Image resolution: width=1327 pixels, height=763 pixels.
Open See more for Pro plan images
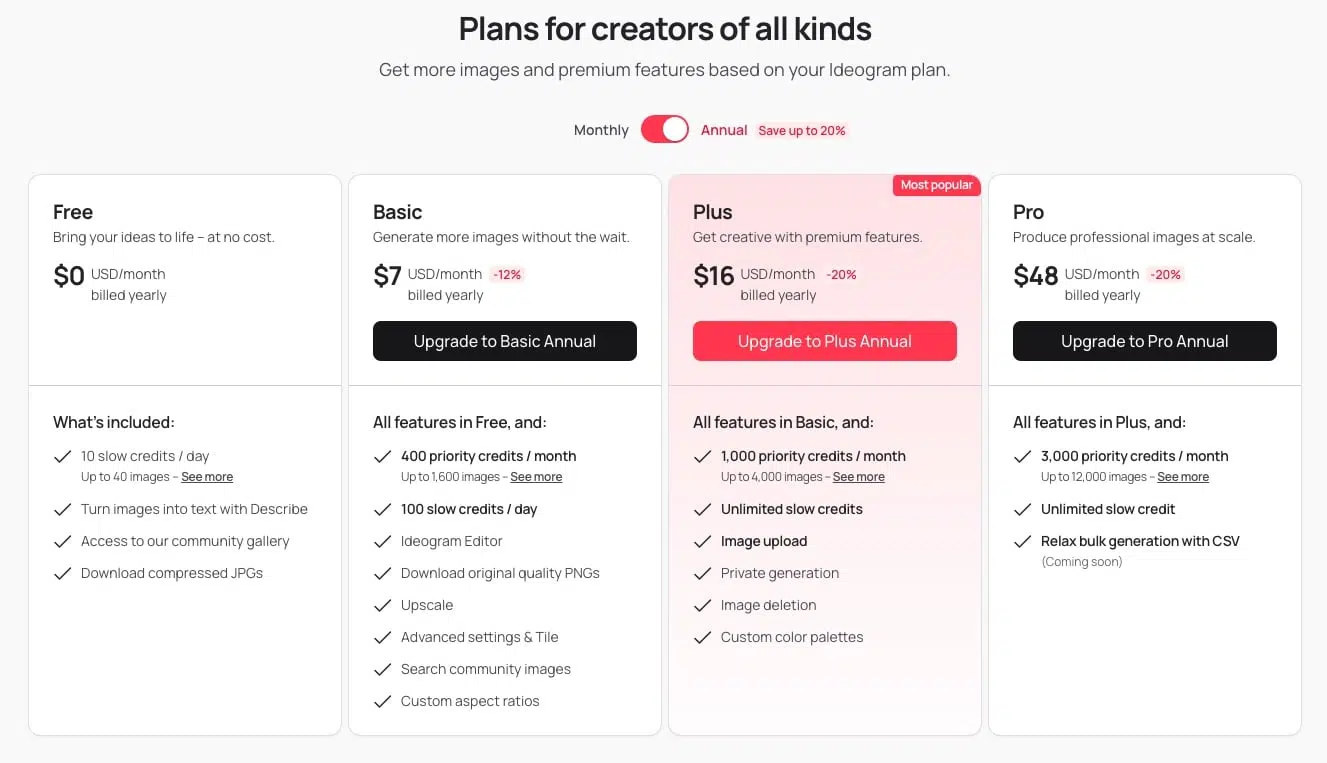coord(1183,477)
